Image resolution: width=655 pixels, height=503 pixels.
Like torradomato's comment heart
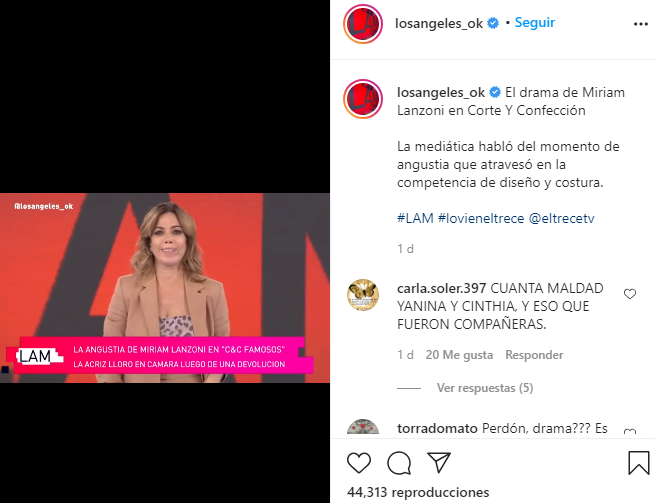click(630, 432)
